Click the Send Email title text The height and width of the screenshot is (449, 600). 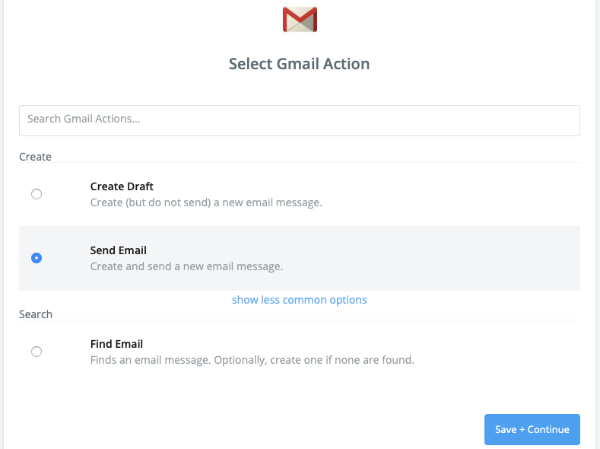click(x=118, y=250)
